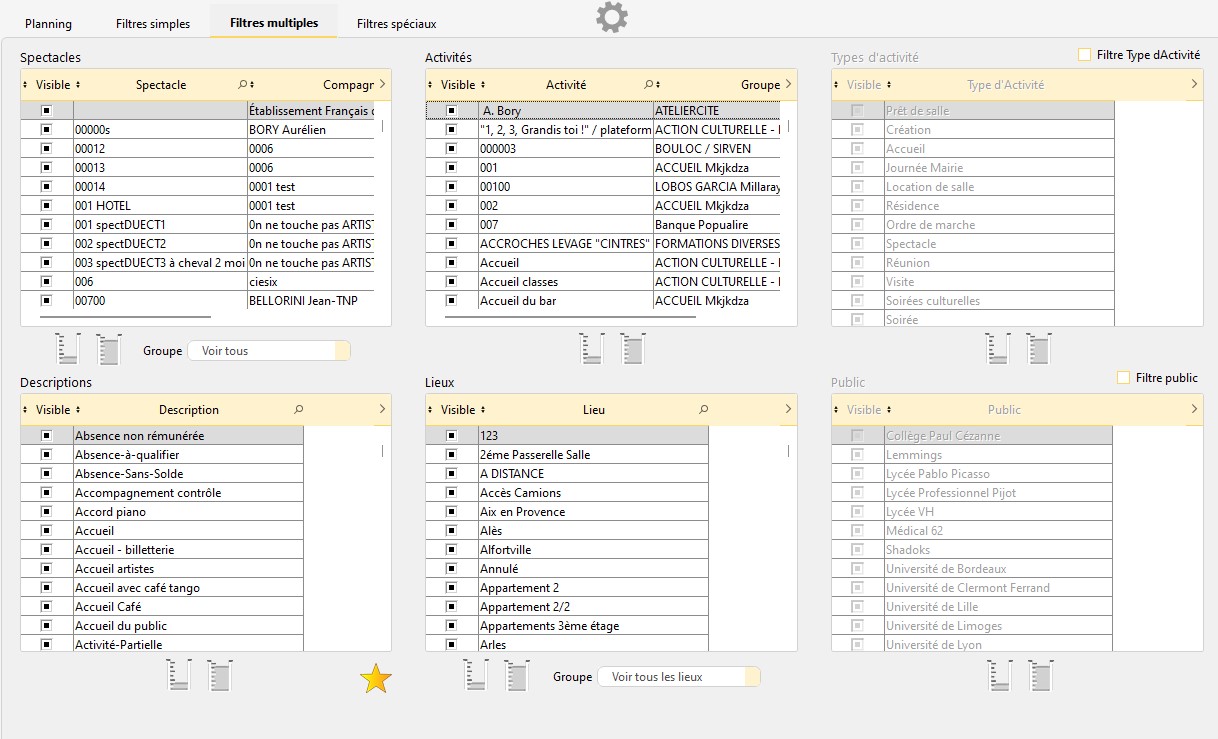Sort by the Description column header
The image size is (1218, 739).
[x=188, y=410]
